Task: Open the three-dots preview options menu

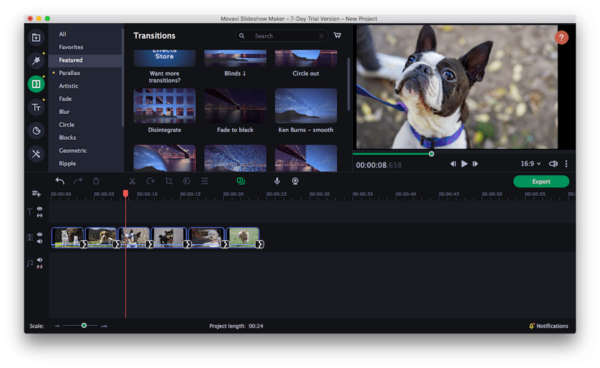Action: pos(566,164)
